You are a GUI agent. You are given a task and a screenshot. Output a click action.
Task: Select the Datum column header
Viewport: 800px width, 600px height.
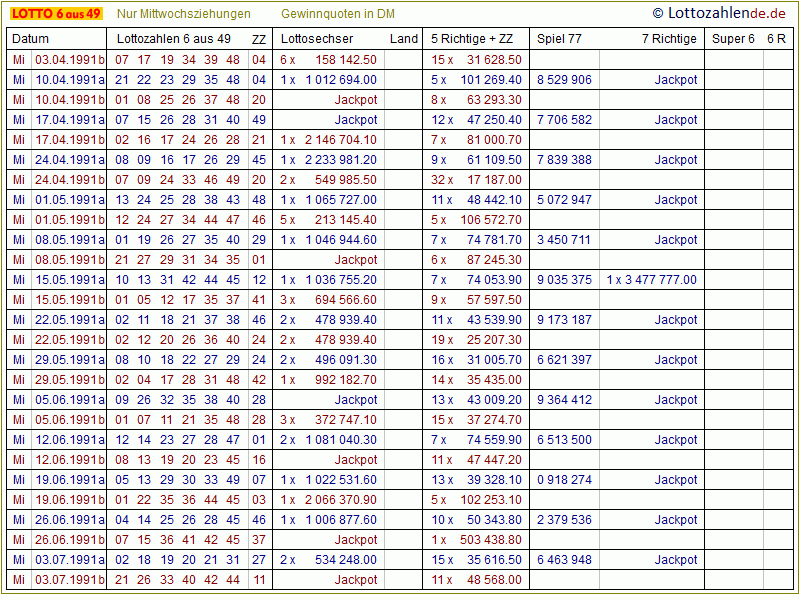(31, 39)
